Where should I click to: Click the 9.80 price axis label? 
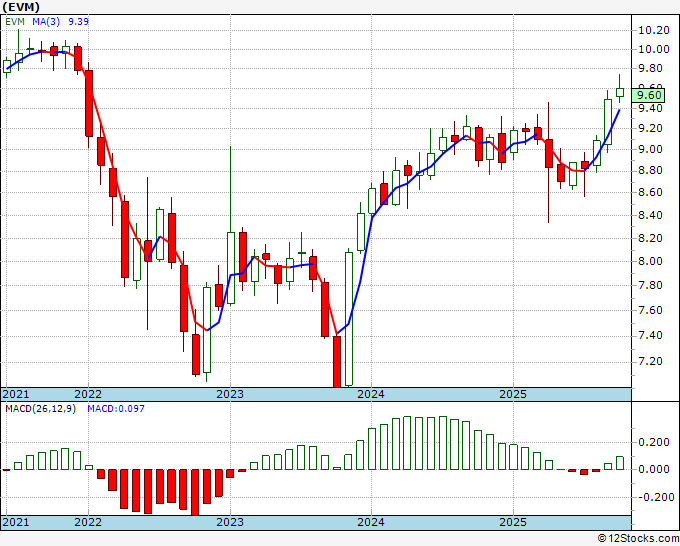point(651,69)
